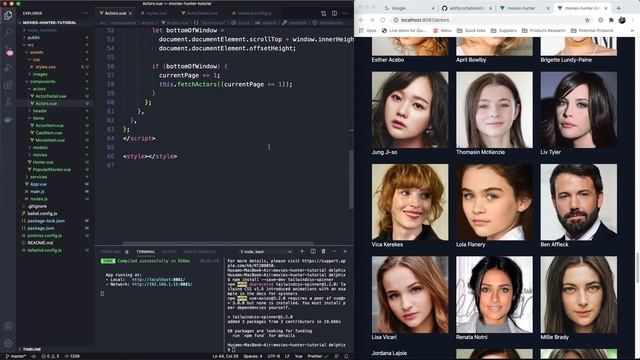This screenshot has width=640, height=360.
Task: Open the Docker whale view
Action: pyautogui.click(x=8, y=120)
